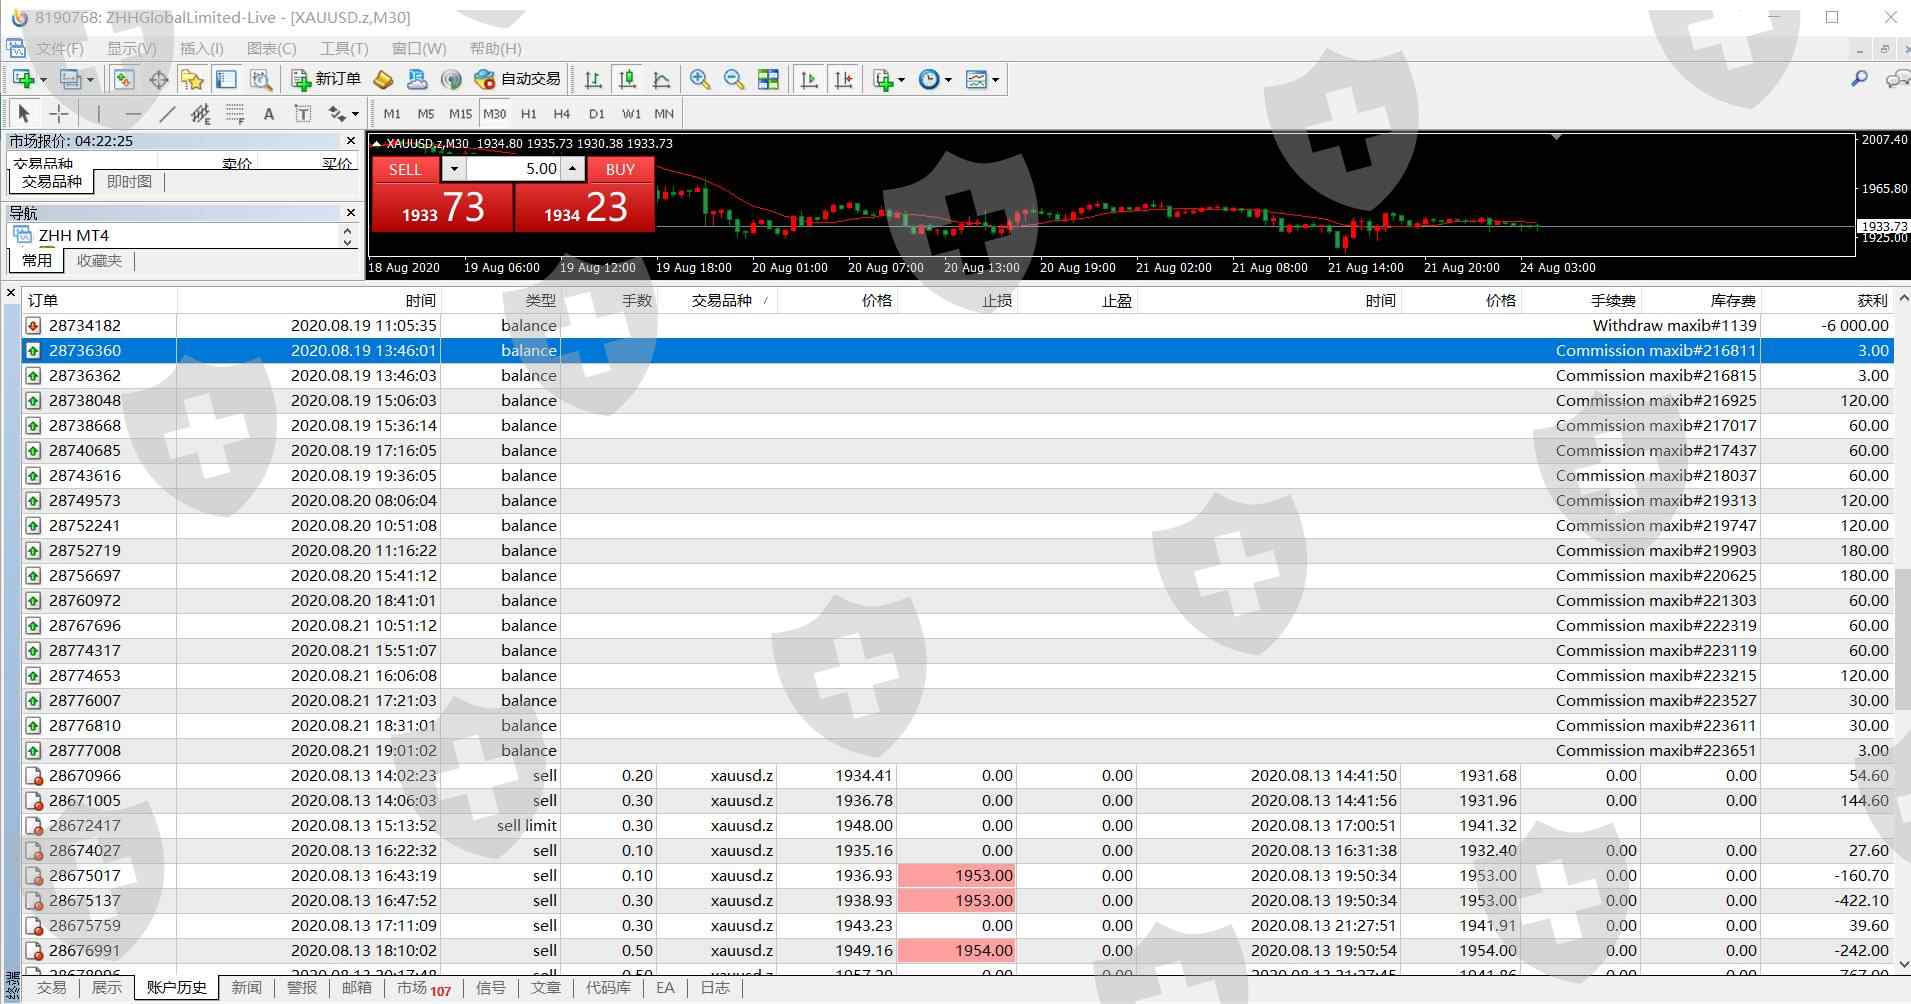
Task: Click the Tile Windows icon
Action: [768, 80]
